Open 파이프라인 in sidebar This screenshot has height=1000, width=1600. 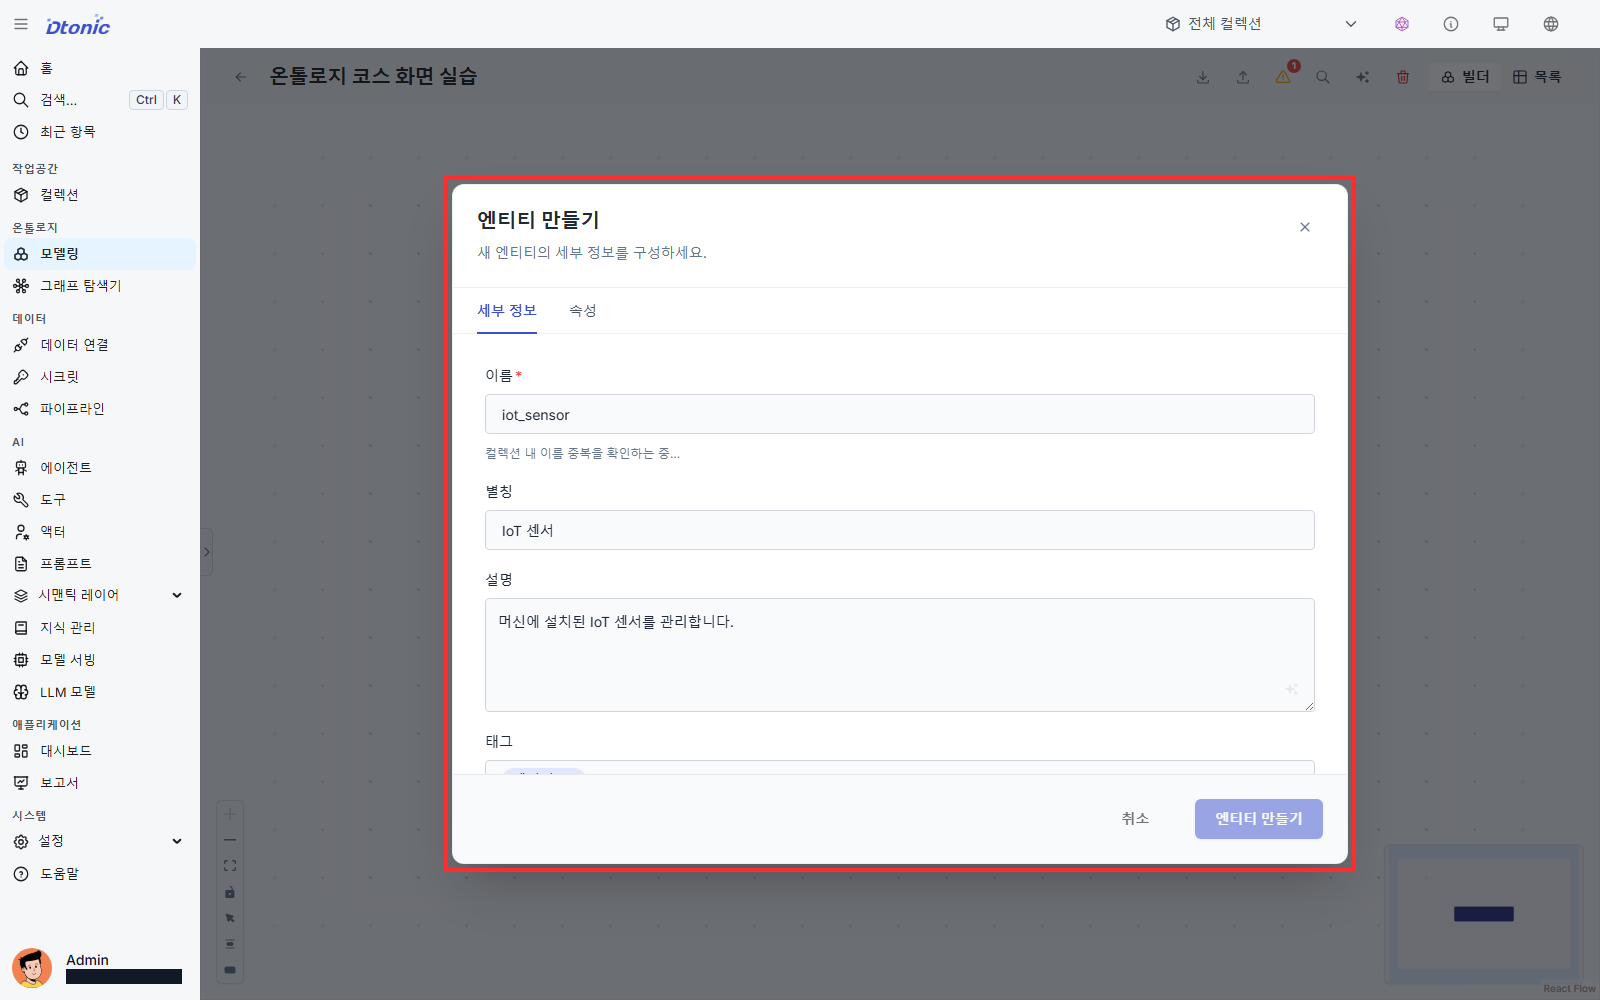[100, 409]
